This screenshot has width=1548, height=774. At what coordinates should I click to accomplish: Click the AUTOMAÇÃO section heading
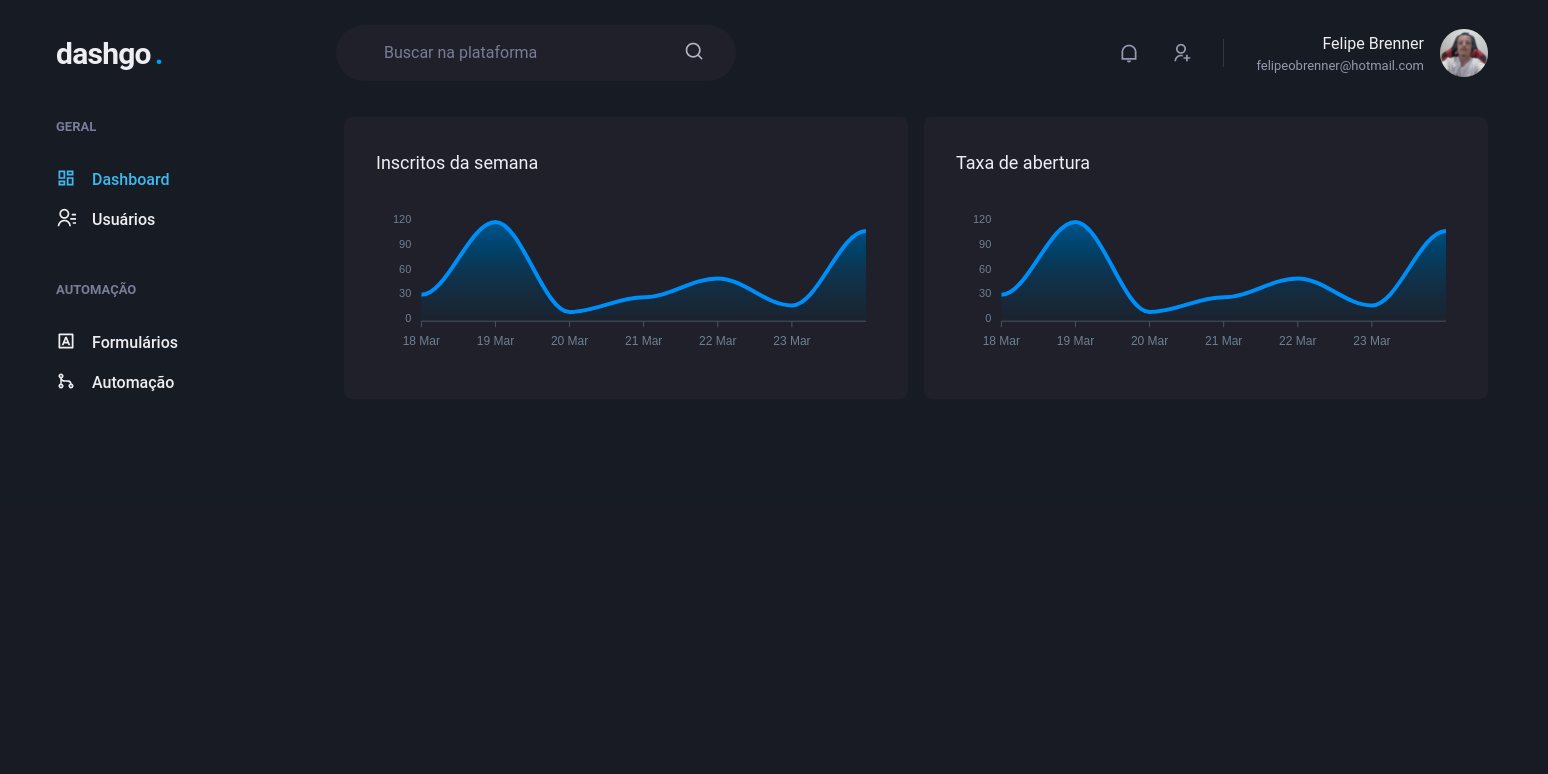96,289
